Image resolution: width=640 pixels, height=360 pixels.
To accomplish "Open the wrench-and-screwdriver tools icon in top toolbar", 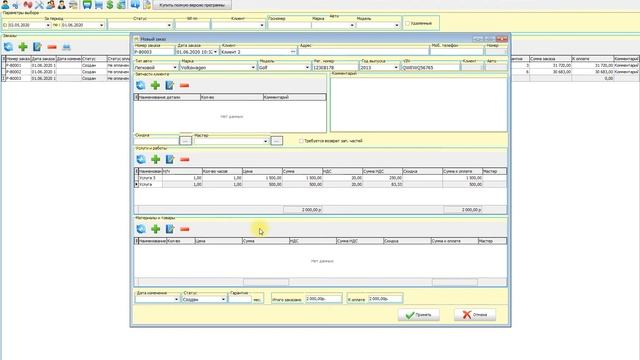I will (x=39, y=4).
